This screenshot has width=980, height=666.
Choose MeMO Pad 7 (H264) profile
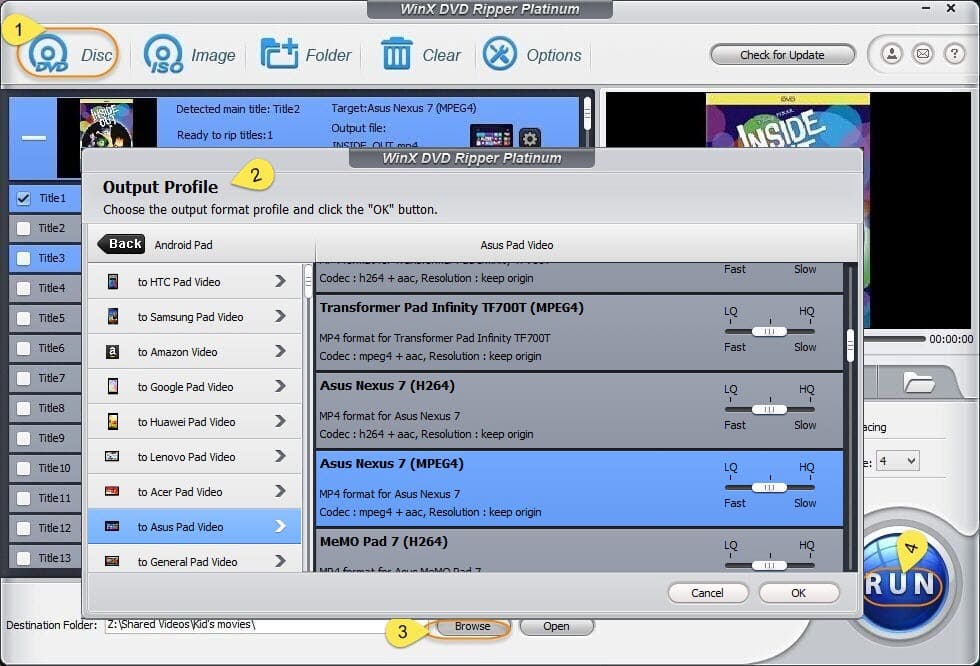579,551
